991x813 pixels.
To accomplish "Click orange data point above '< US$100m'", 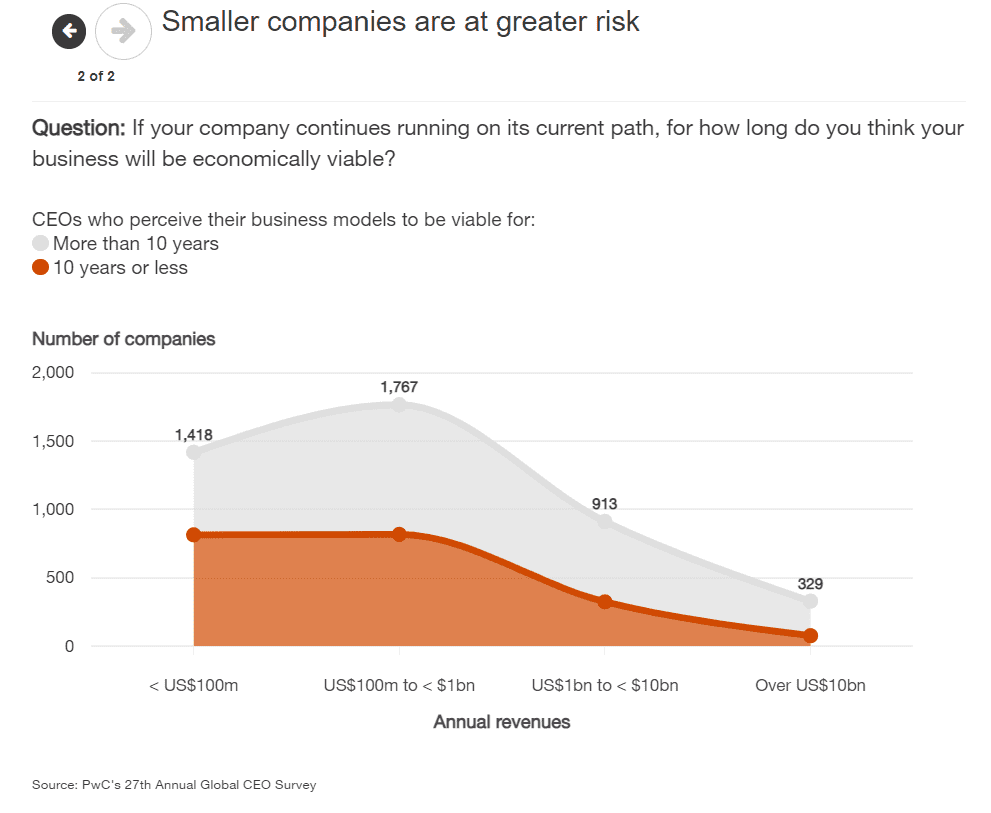I will tap(194, 535).
